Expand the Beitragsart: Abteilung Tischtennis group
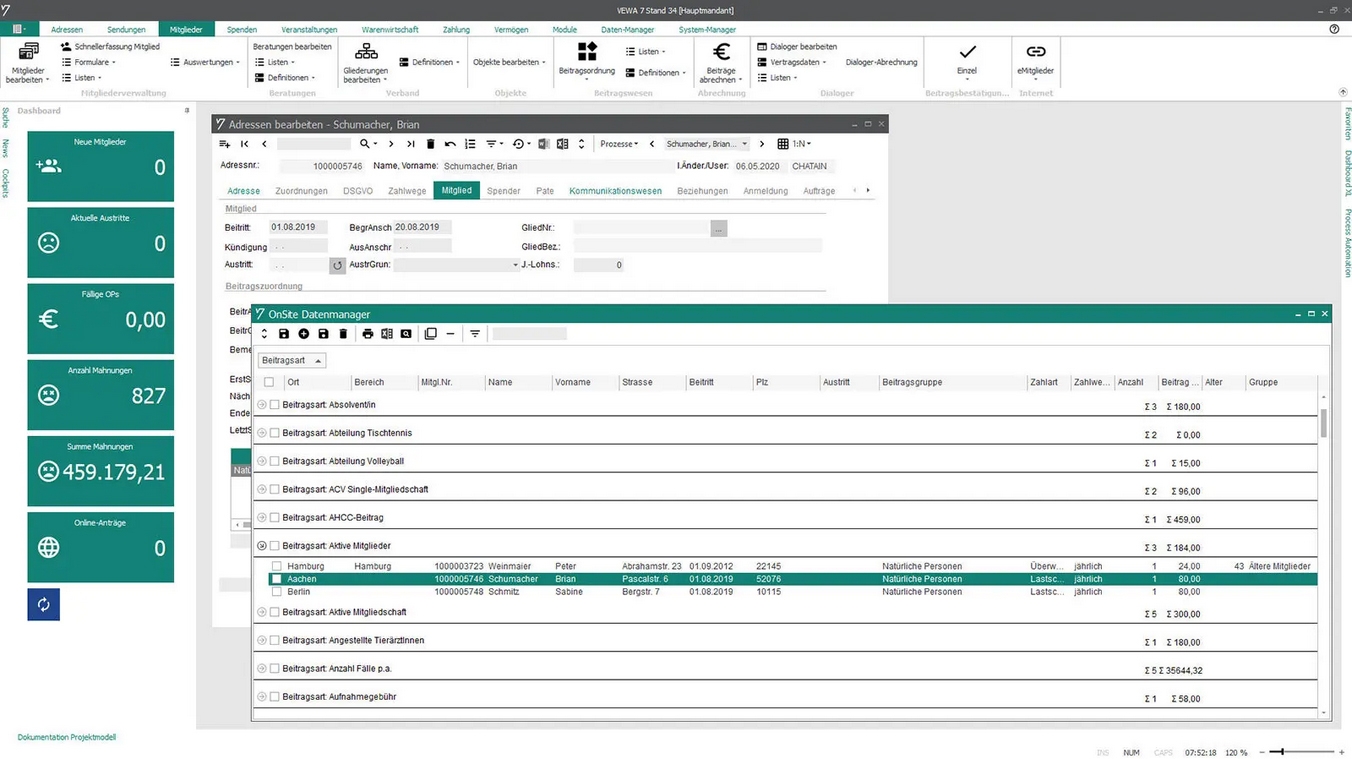1352x759 pixels. tap(263, 433)
